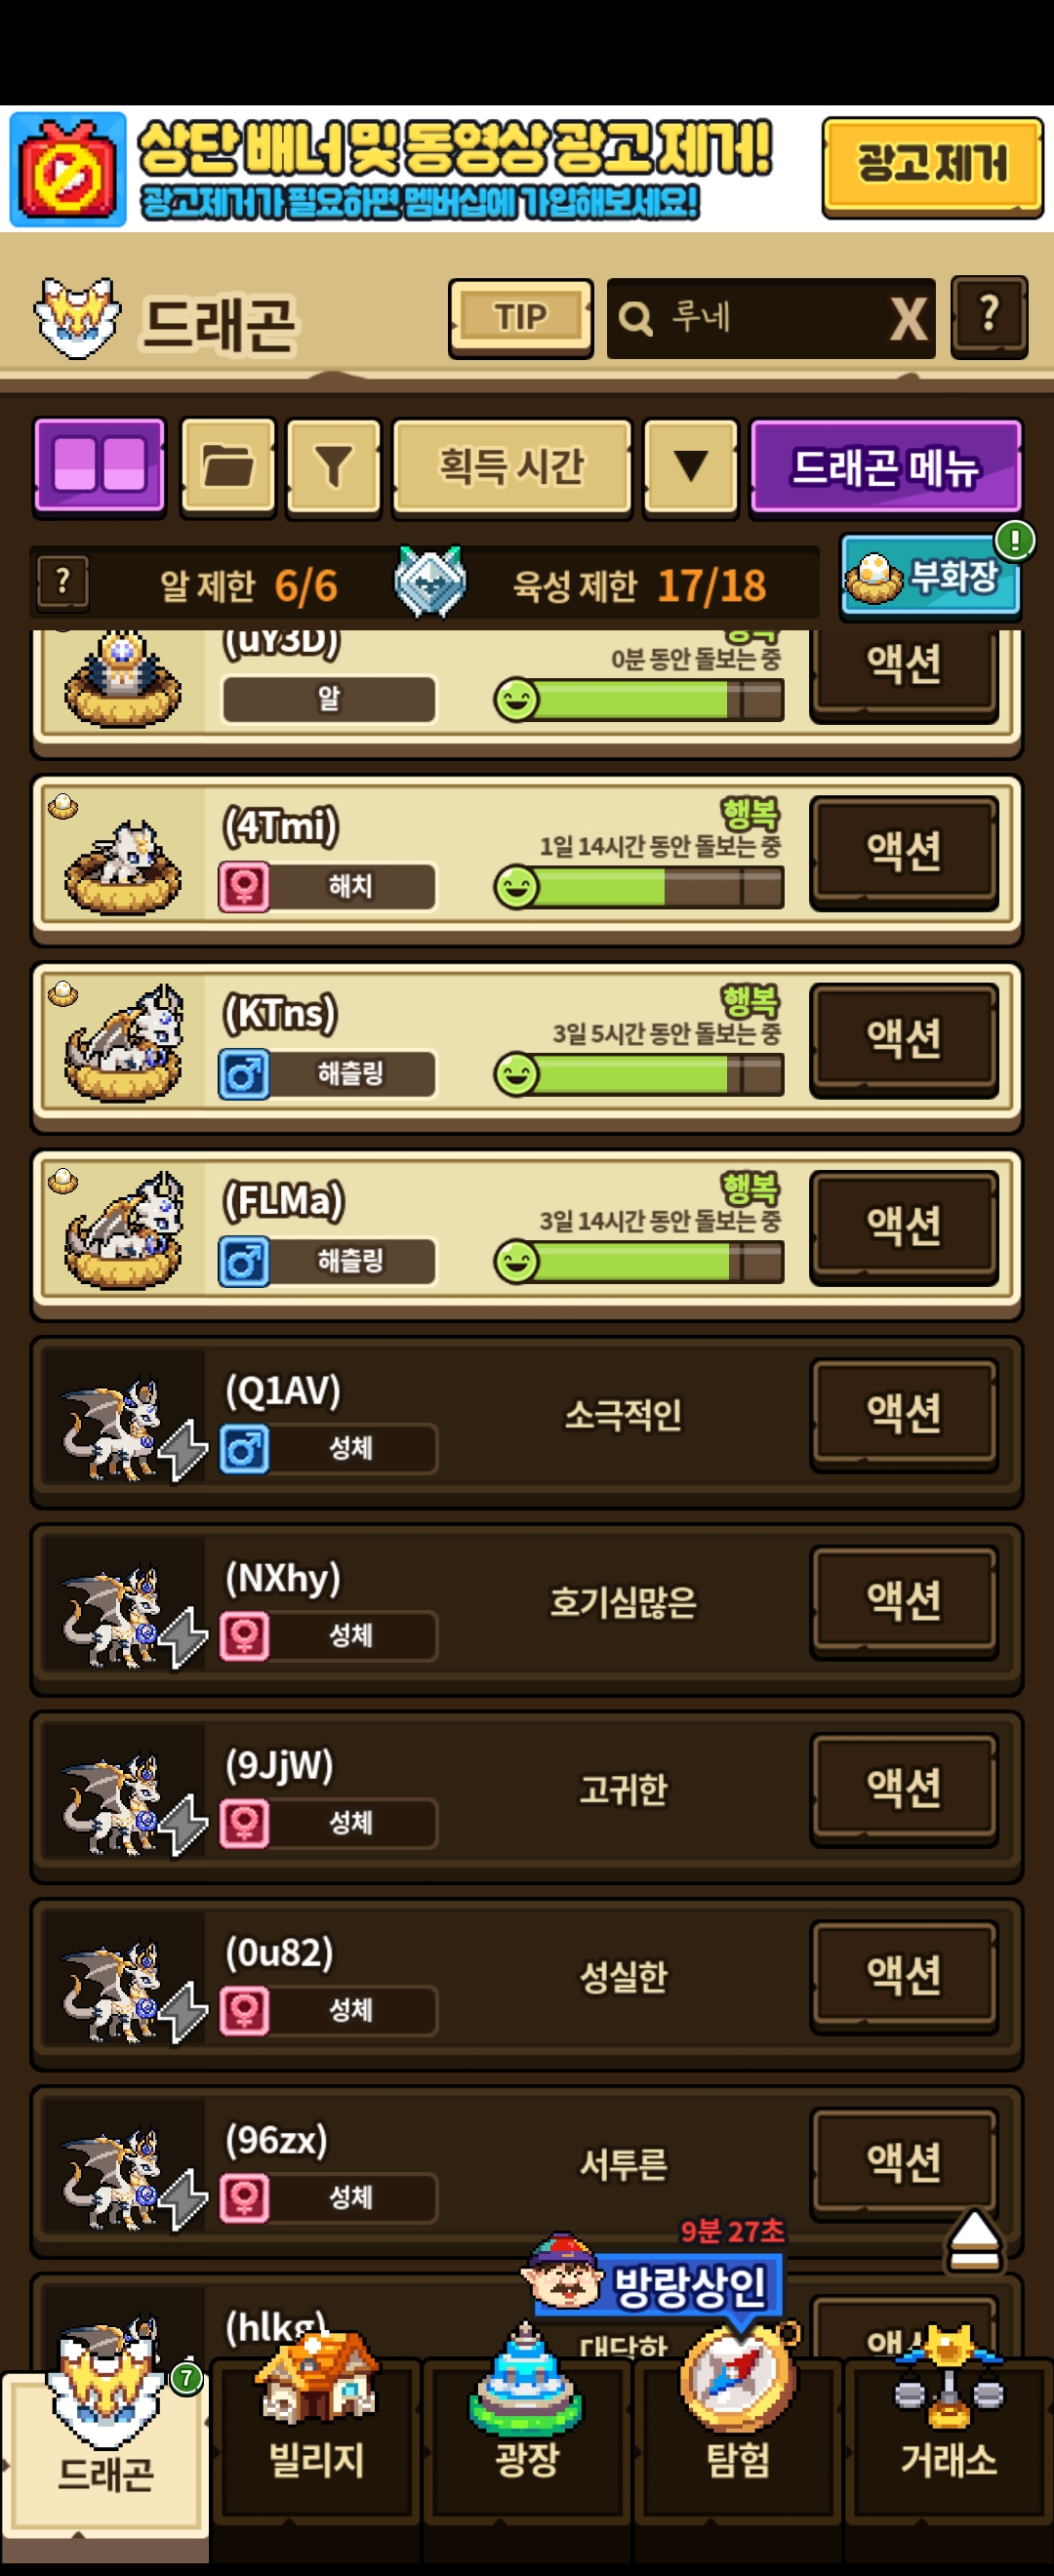Tap 액션 button for dragon 4Tmi
Viewport: 1054px width, 2576px height.
click(904, 851)
